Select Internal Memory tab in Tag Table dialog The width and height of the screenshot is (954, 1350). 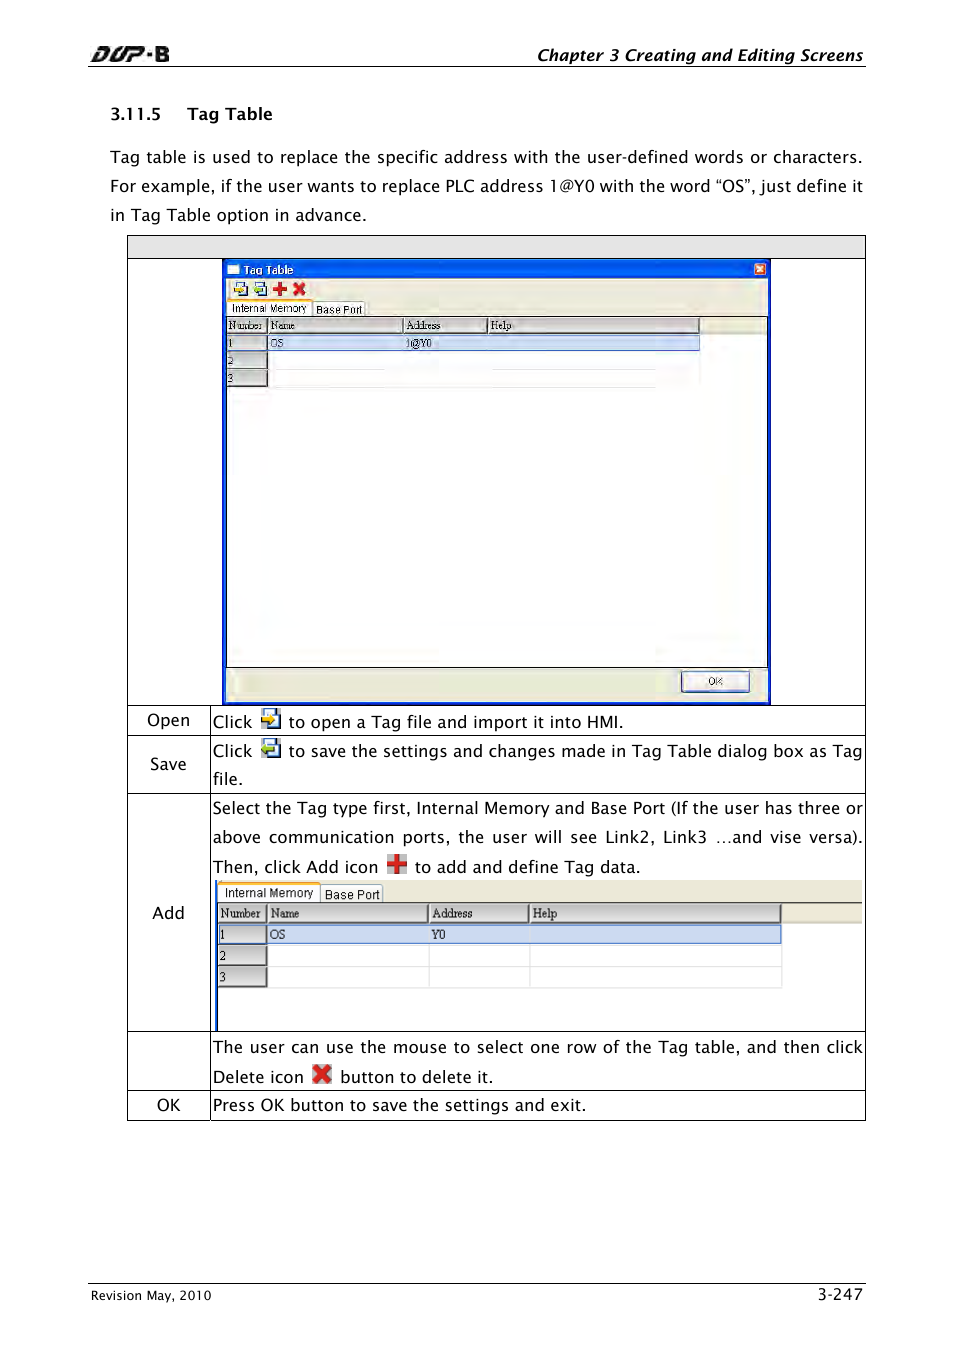[269, 308]
